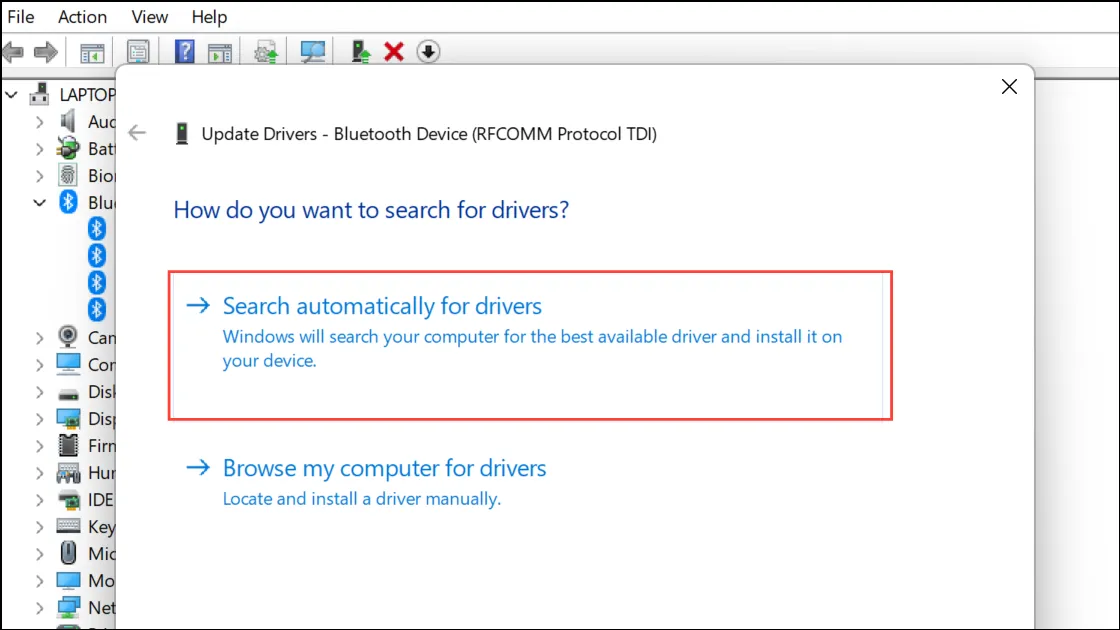The width and height of the screenshot is (1120, 630).
Task: Click Scan for hardware changes monitor icon
Action: pos(312,52)
